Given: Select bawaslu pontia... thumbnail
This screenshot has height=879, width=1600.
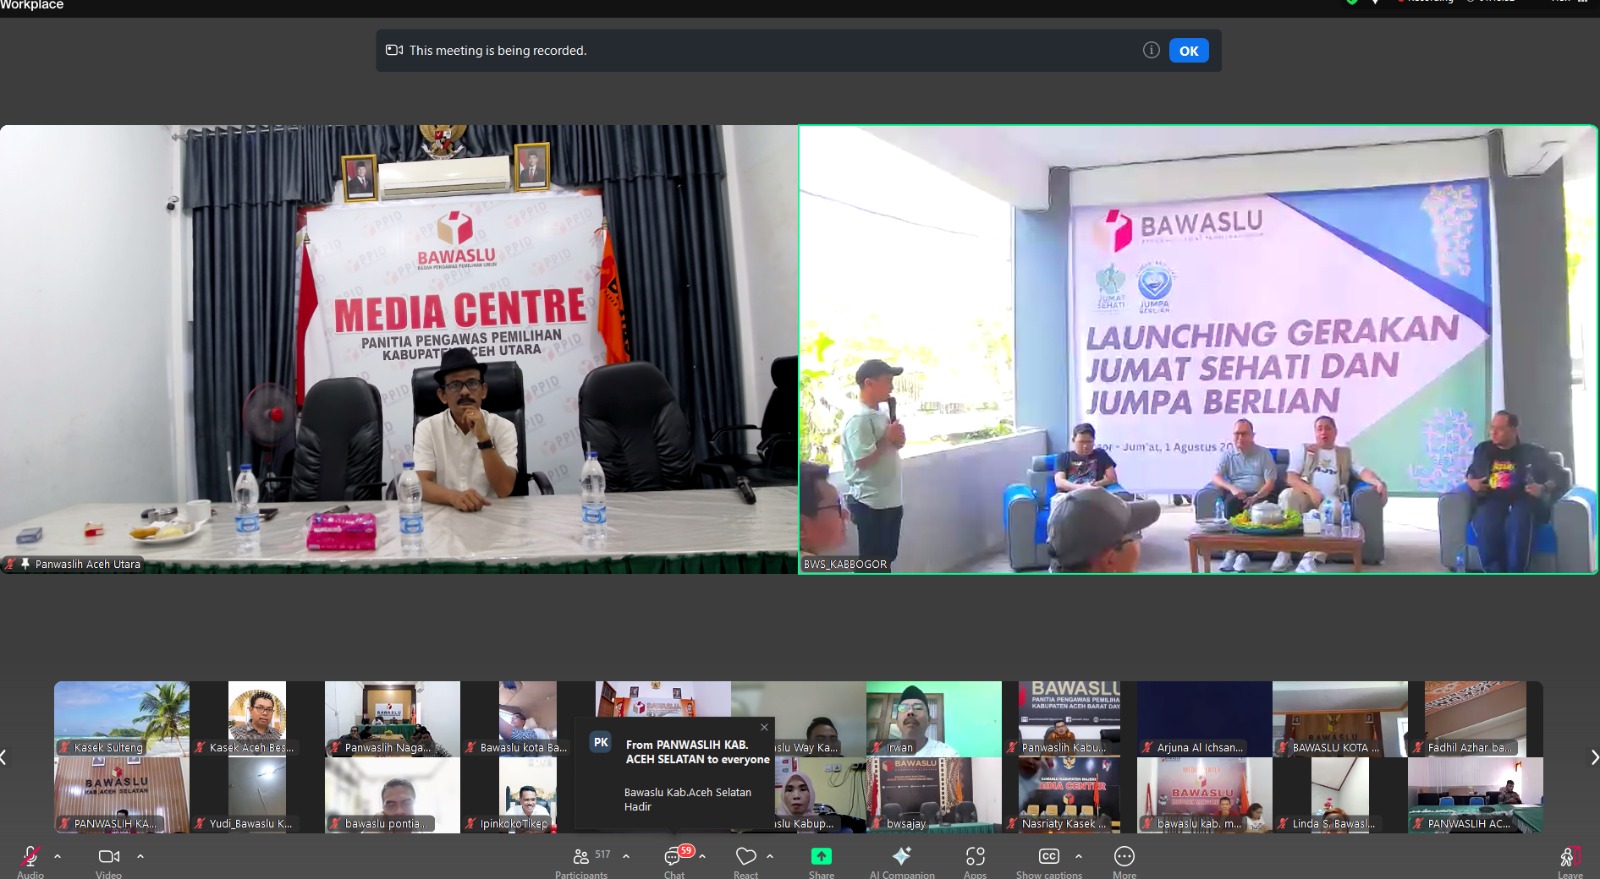Looking at the screenshot, I should coord(392,795).
